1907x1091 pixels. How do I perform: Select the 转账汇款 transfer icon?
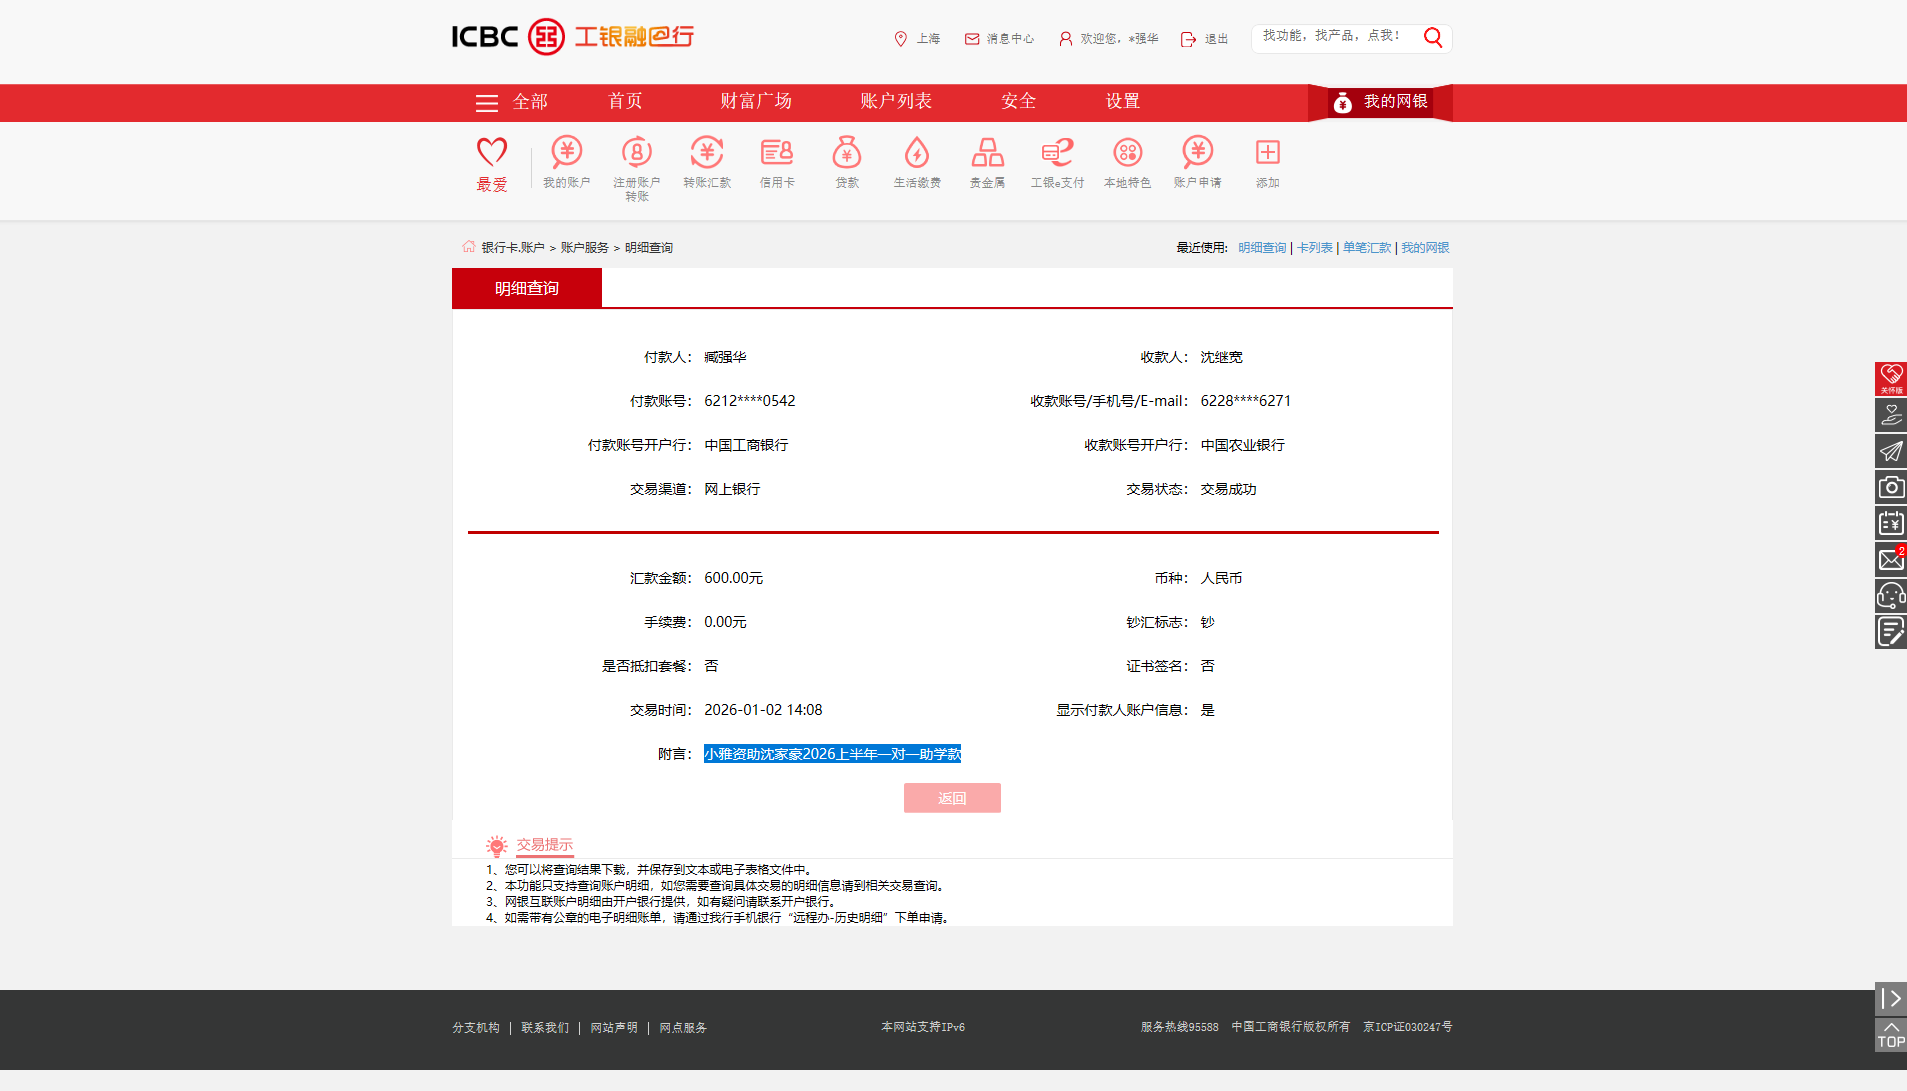pyautogui.click(x=707, y=162)
